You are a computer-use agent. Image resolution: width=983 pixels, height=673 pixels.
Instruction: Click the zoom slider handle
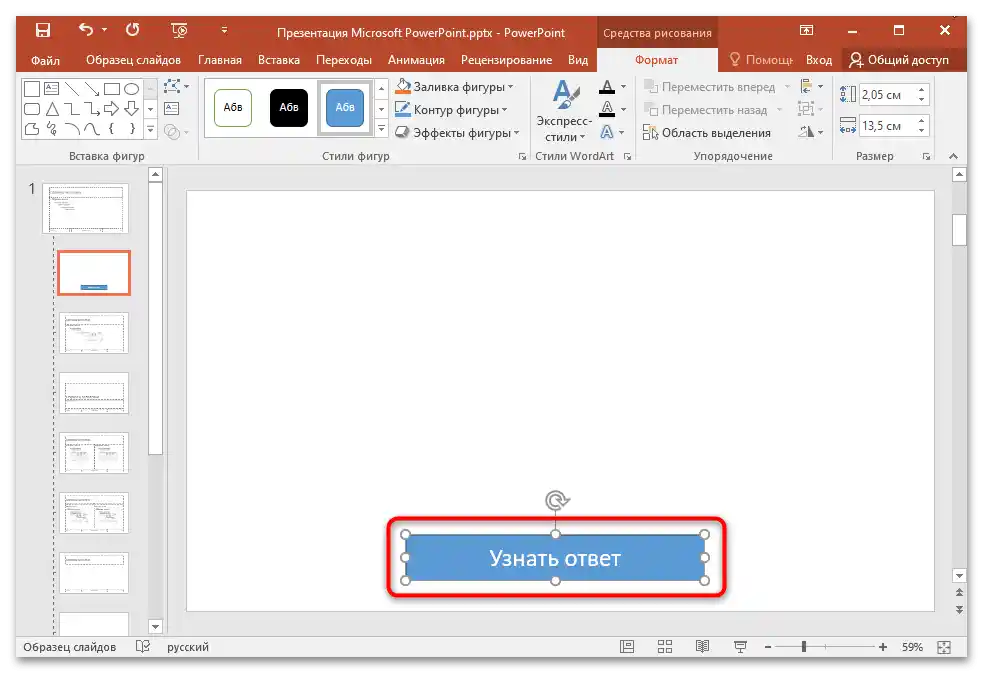point(804,647)
